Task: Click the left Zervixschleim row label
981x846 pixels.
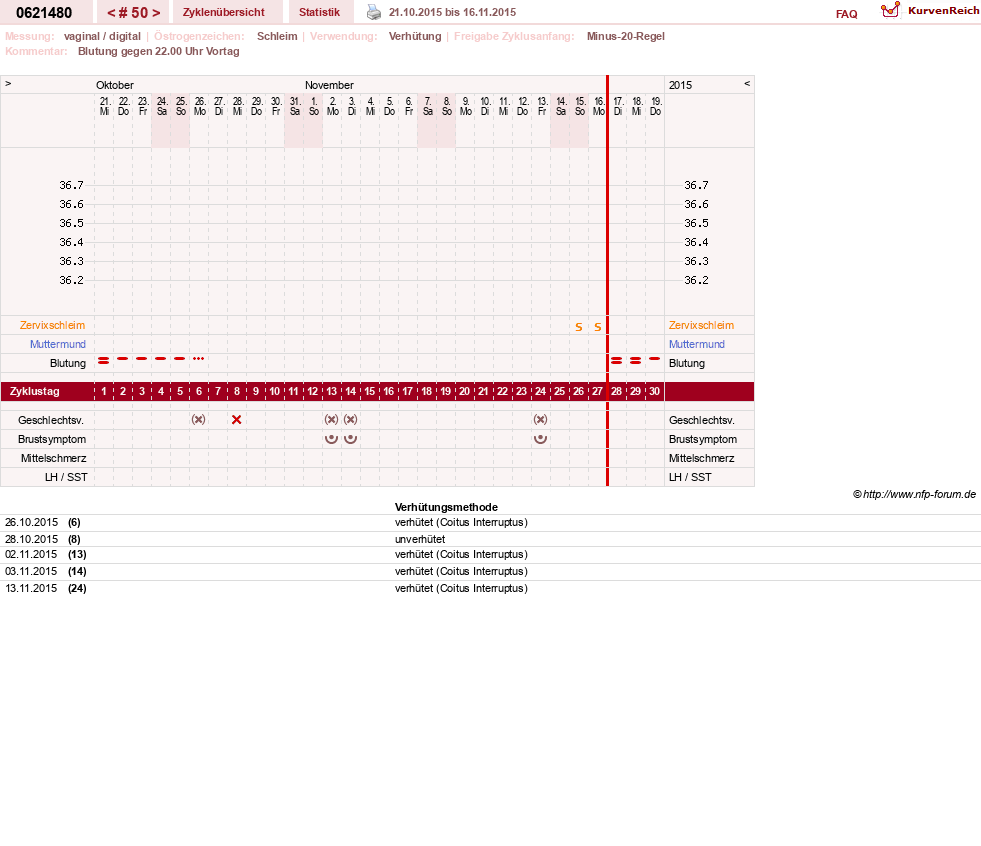Action: (x=53, y=325)
